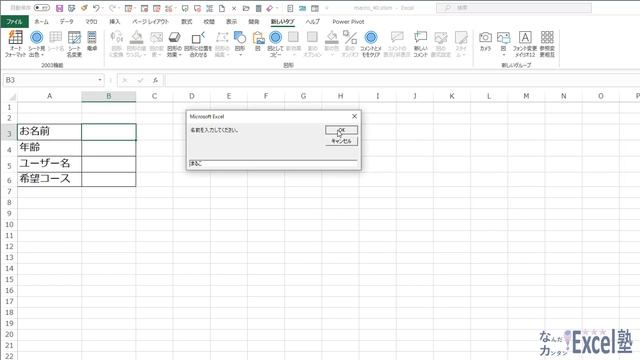Open the 図形 shapes dropdown

[240, 44]
